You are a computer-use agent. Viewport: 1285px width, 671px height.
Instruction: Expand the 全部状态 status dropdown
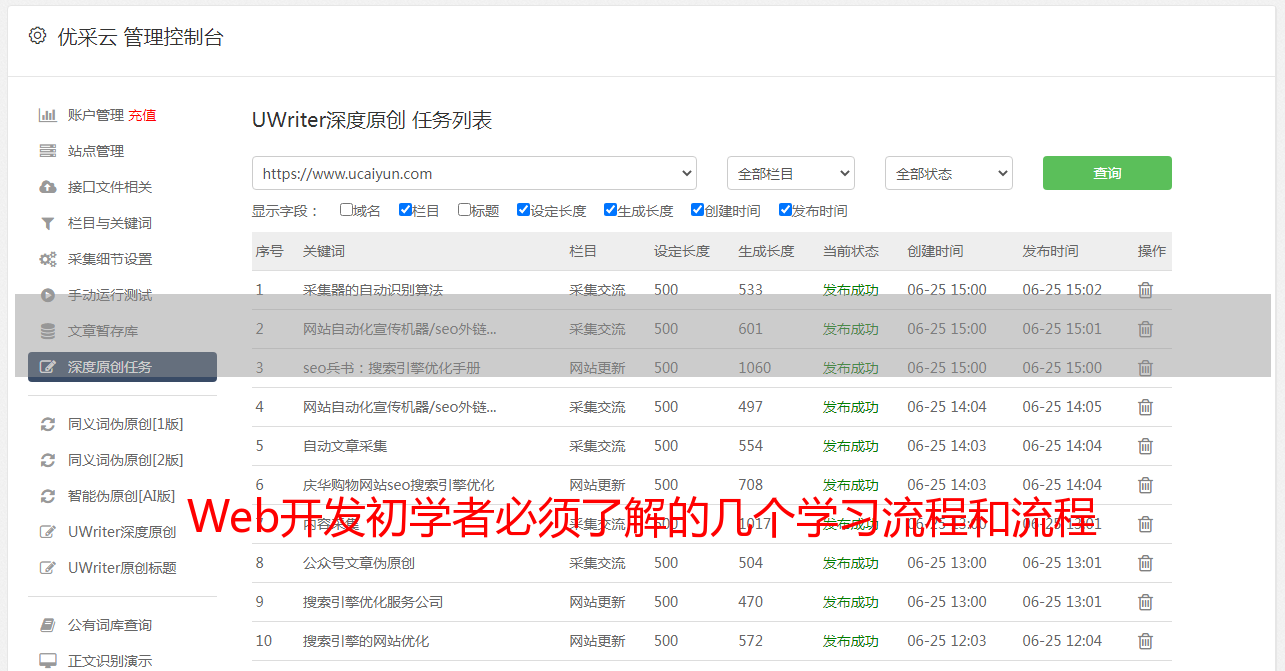click(x=948, y=173)
